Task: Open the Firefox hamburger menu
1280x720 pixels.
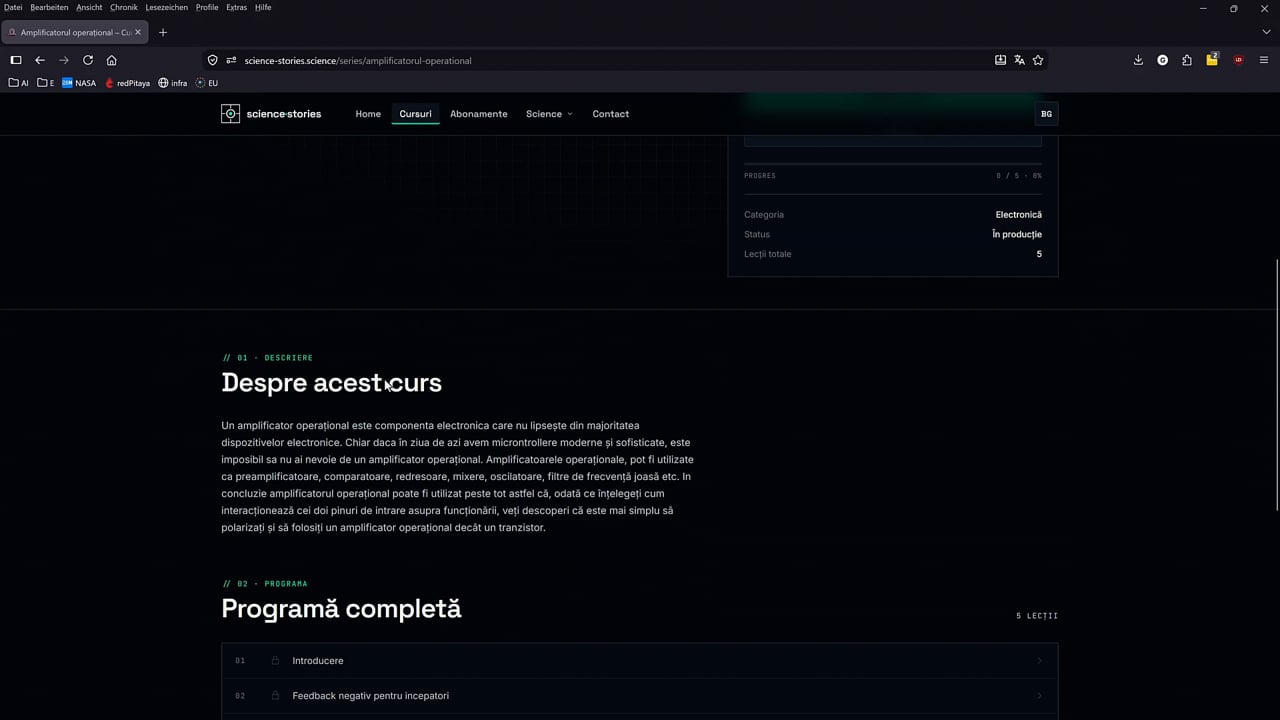Action: coord(1264,60)
